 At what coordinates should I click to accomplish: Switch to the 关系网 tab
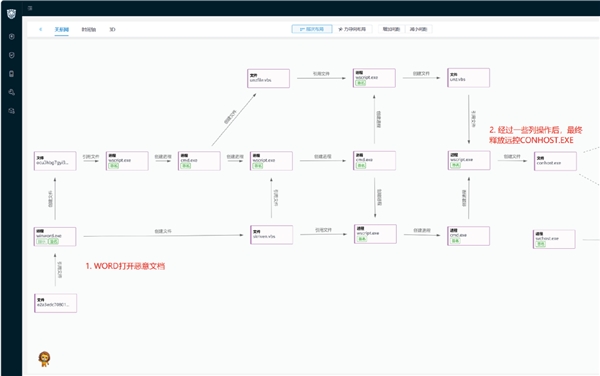coord(62,29)
